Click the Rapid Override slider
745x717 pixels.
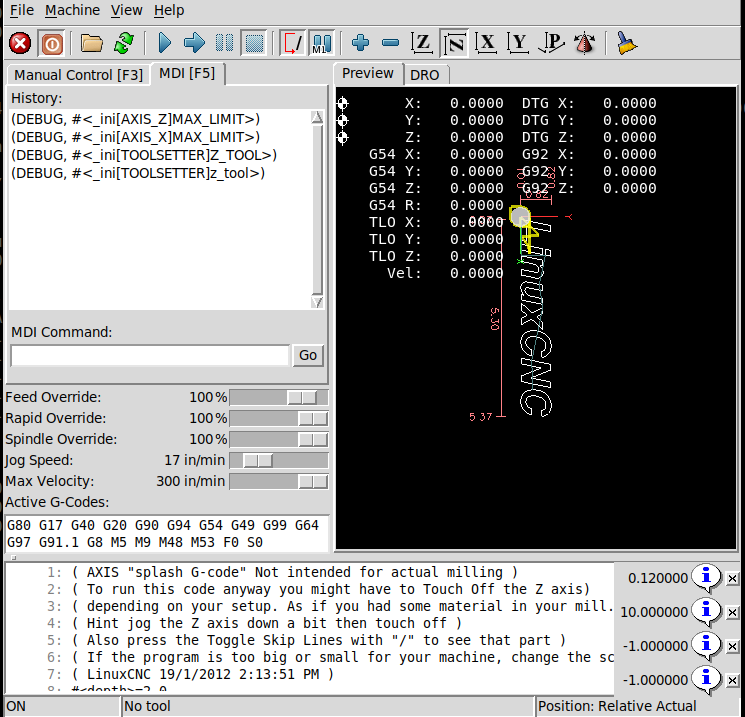click(x=278, y=418)
